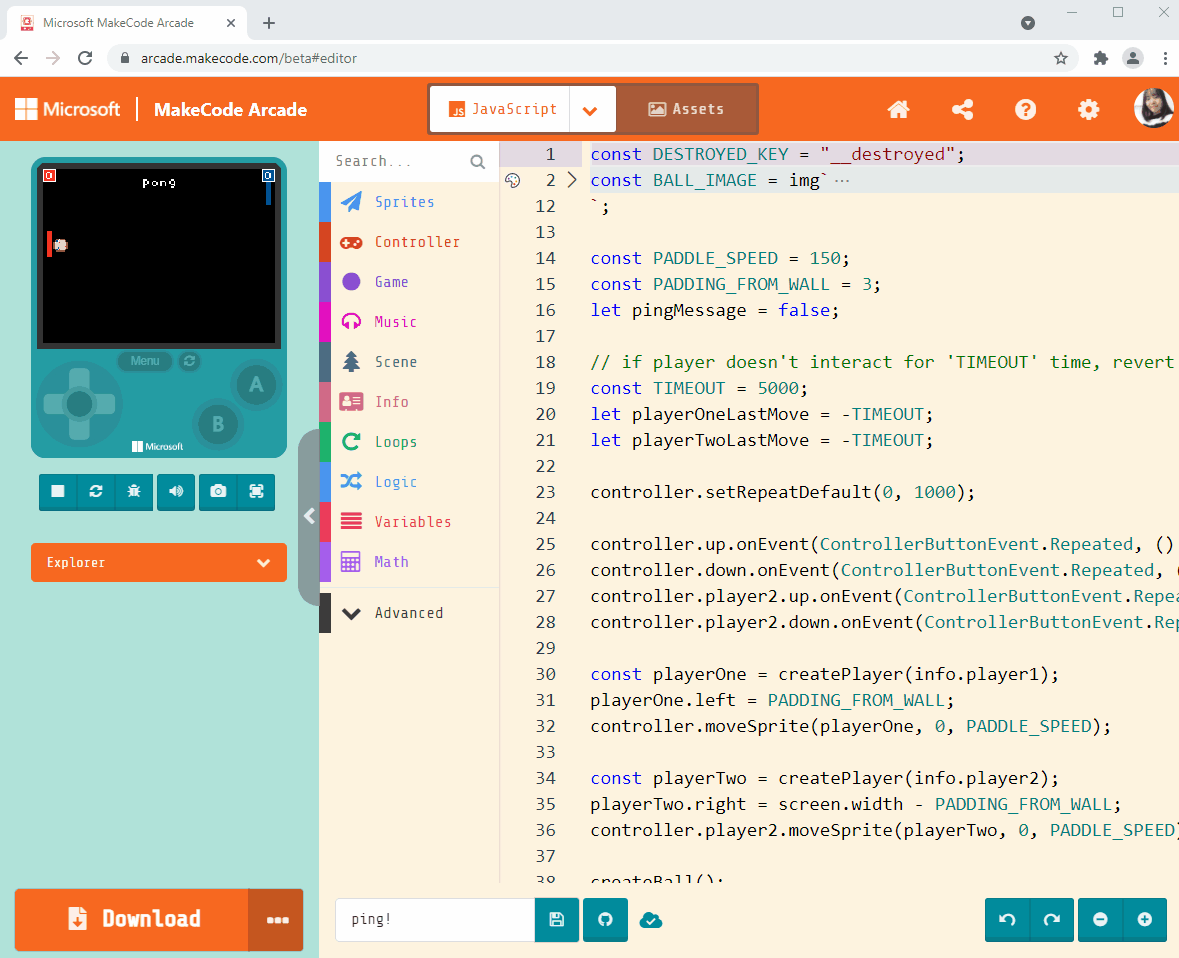This screenshot has width=1179, height=958.
Task: Click the toolbox search magnifier icon
Action: [x=477, y=162]
